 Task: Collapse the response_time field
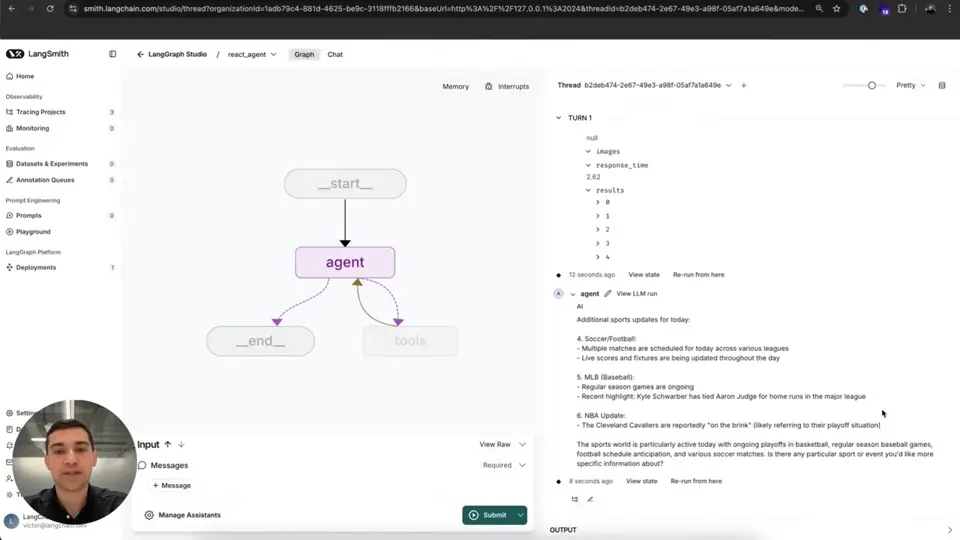click(588, 165)
